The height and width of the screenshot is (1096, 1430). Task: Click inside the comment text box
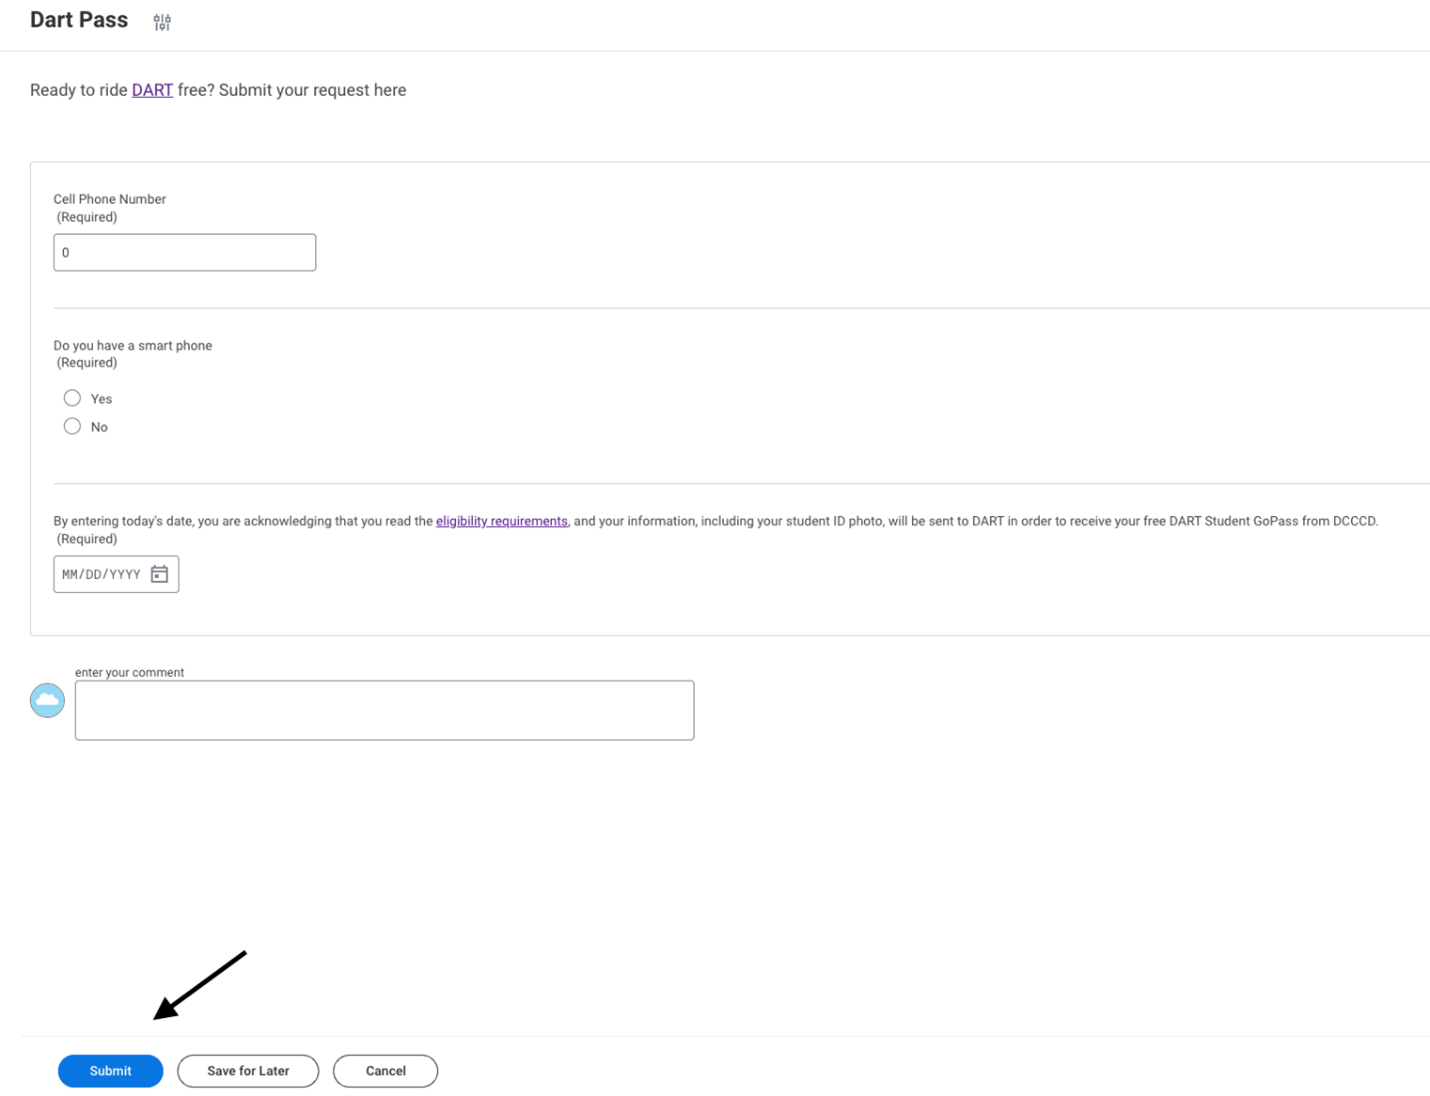coord(384,710)
